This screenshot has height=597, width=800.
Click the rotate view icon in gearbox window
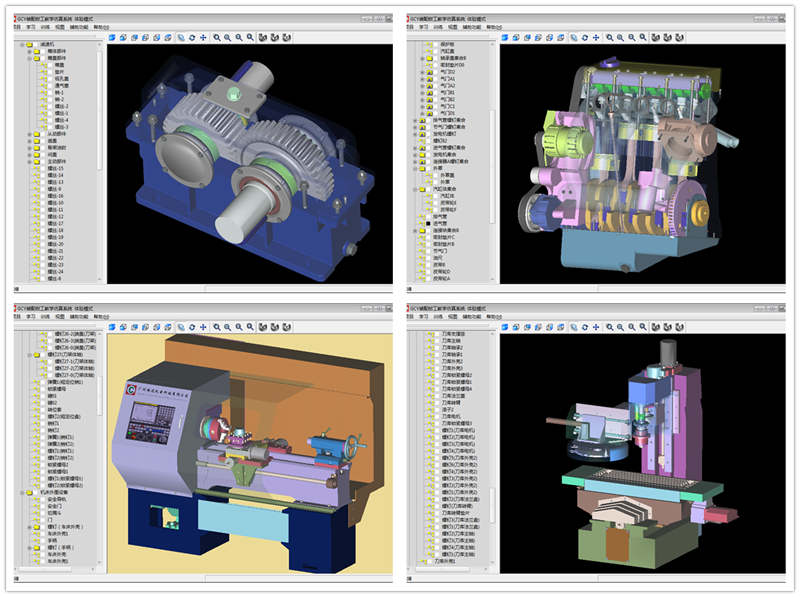[191, 37]
